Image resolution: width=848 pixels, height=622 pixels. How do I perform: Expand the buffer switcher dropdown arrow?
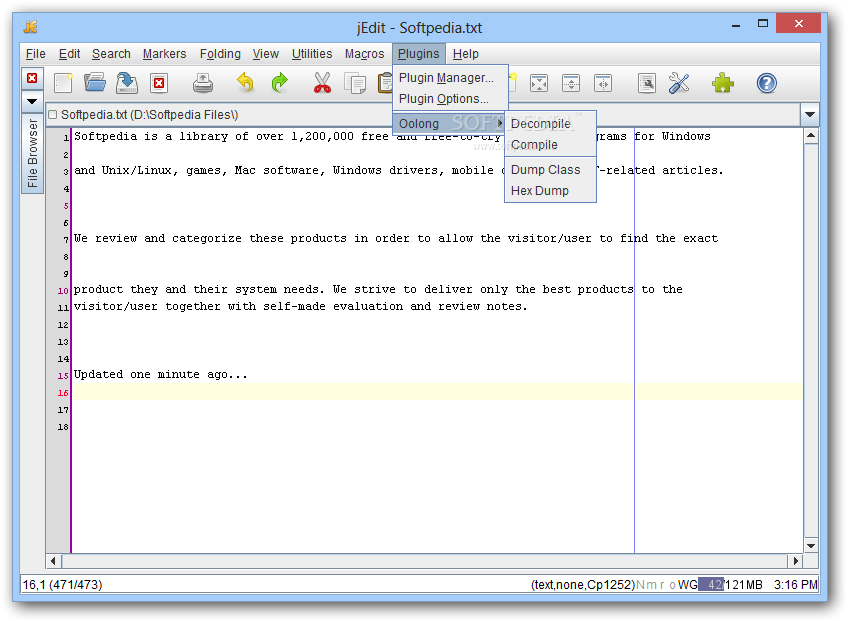(x=810, y=115)
